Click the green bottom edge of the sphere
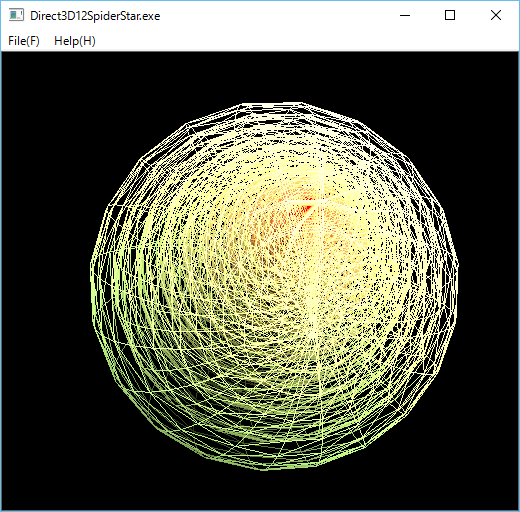Viewport: 520px width, 512px height. (x=267, y=467)
